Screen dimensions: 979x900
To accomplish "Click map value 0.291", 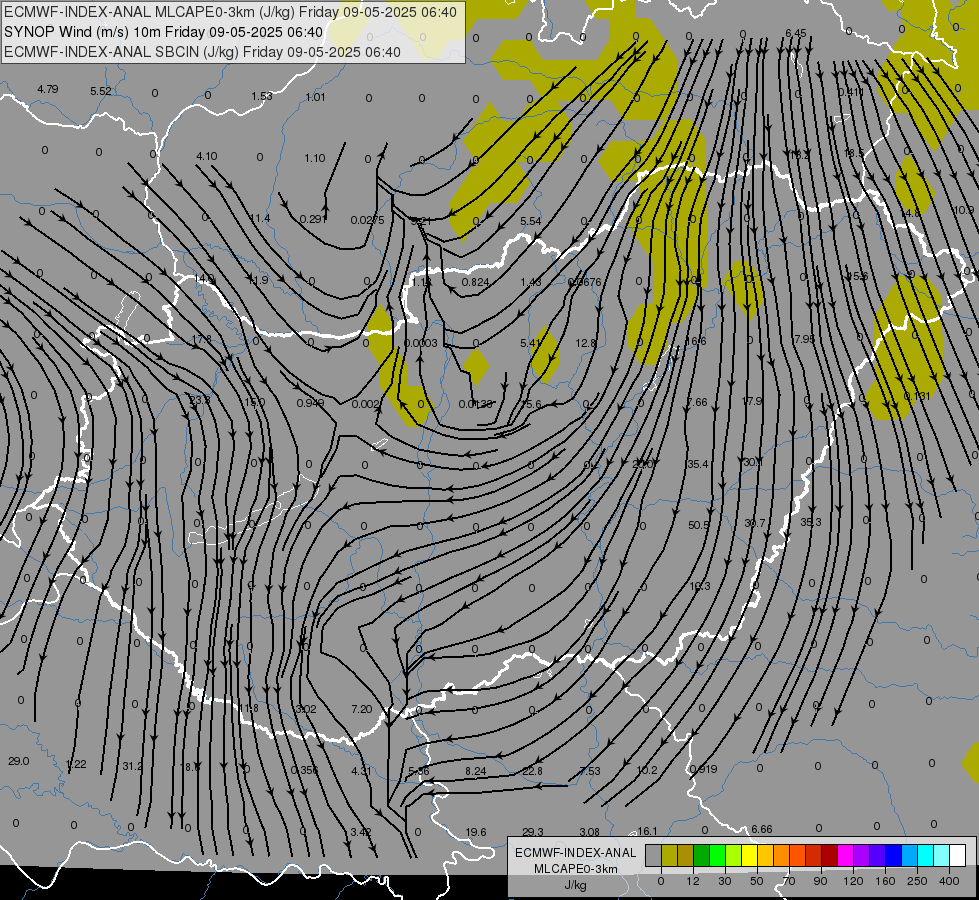I will pyautogui.click(x=313, y=219).
